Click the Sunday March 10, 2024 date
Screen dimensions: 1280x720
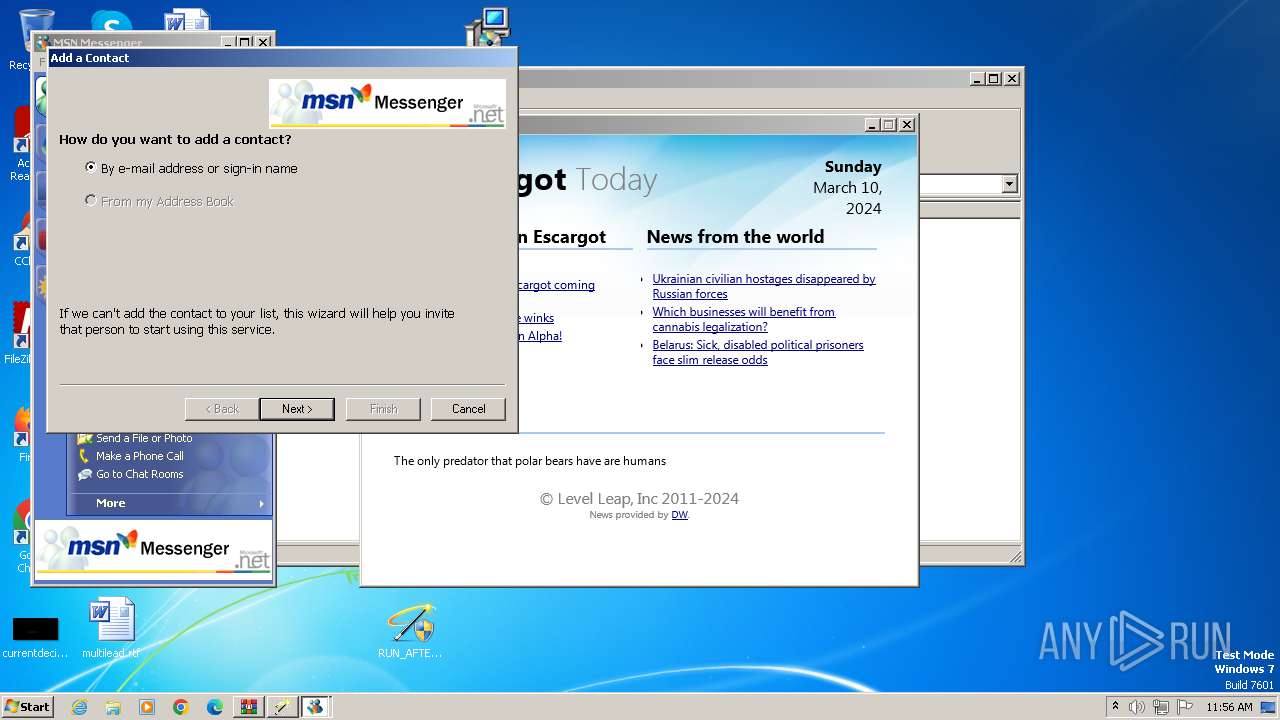[848, 188]
